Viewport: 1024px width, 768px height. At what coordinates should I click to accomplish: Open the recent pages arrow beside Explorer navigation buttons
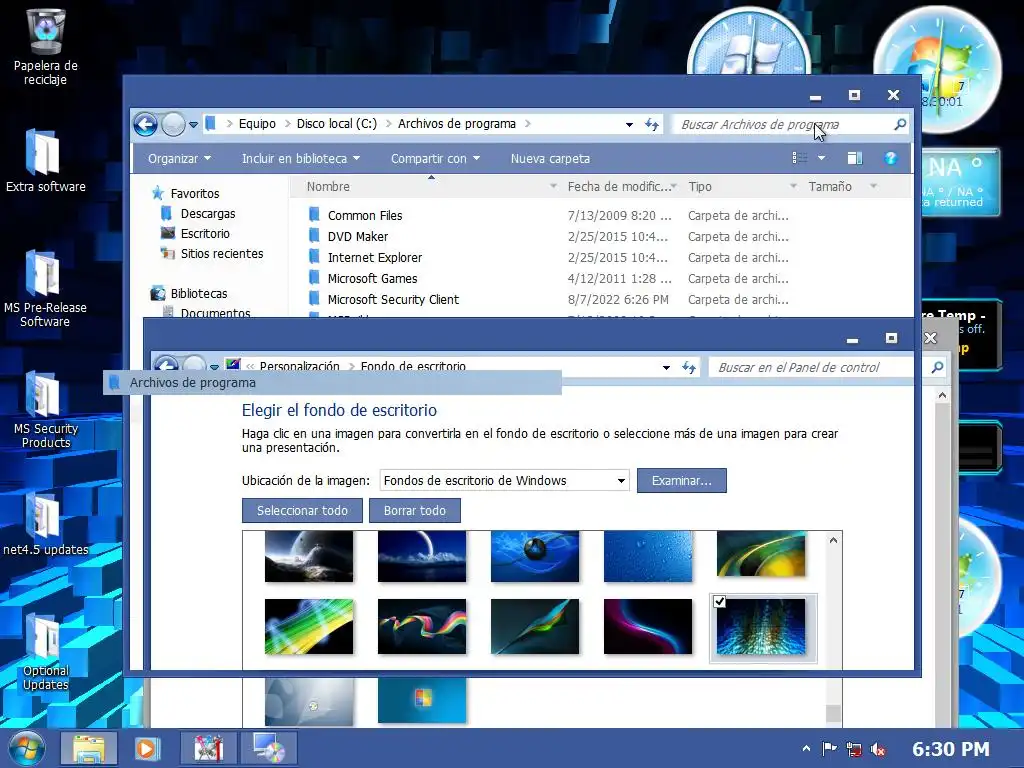click(193, 125)
